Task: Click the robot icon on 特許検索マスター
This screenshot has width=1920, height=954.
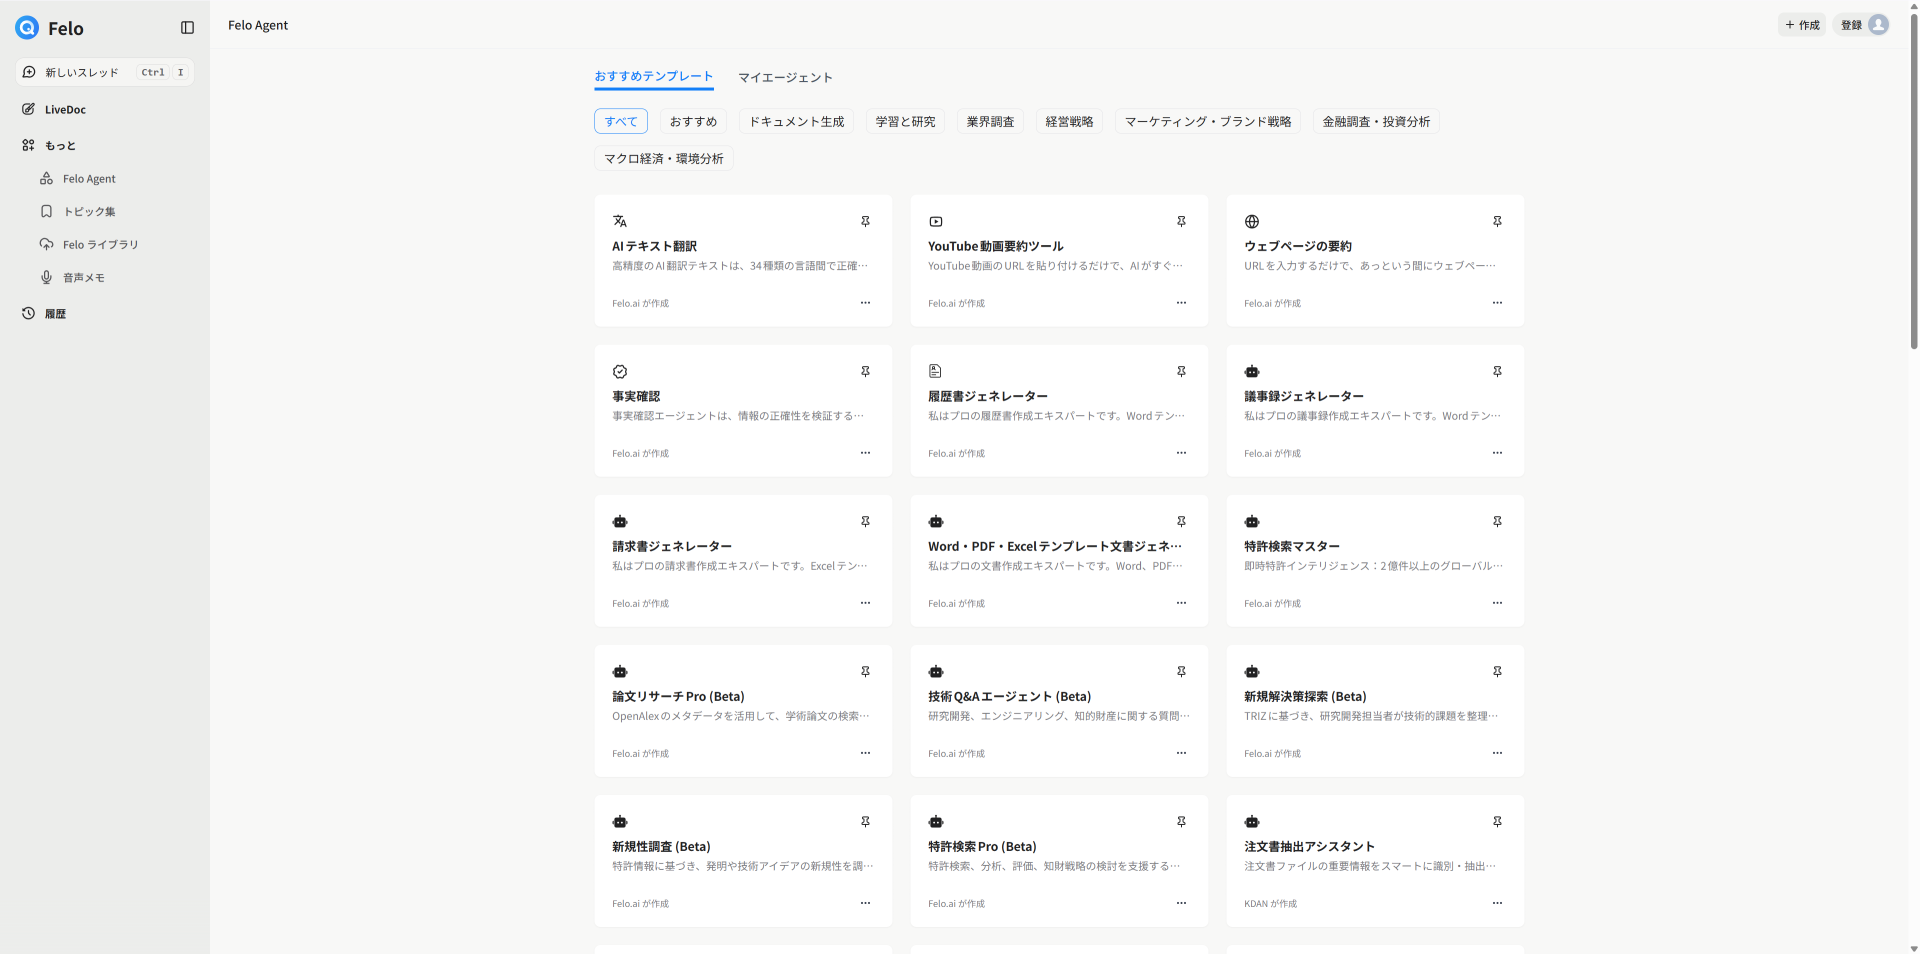Action: [1252, 522]
